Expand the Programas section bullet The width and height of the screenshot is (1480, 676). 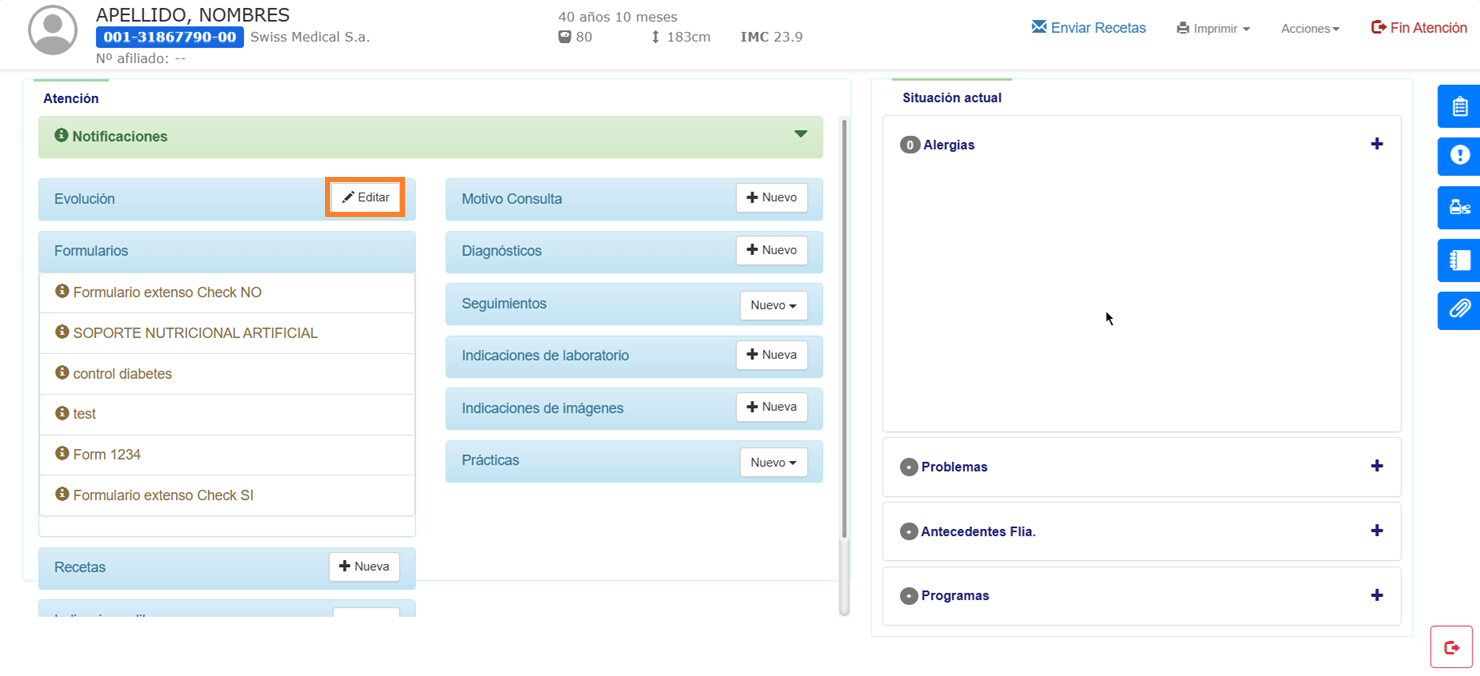point(909,596)
